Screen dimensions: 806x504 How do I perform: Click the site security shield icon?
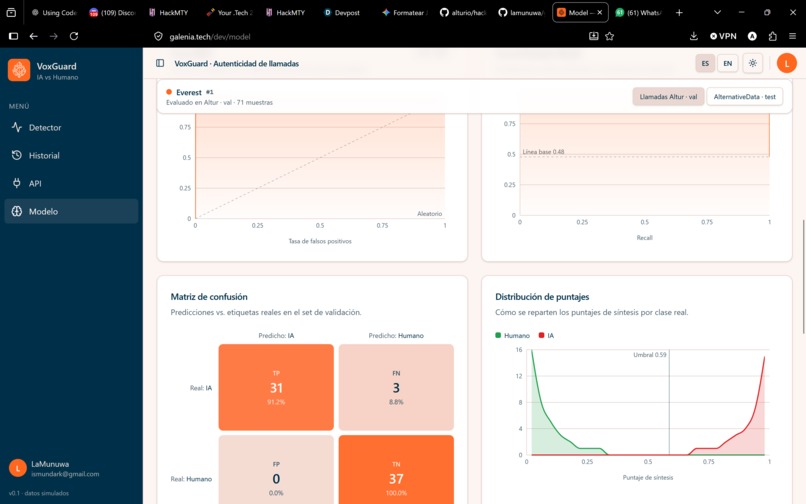[x=158, y=36]
